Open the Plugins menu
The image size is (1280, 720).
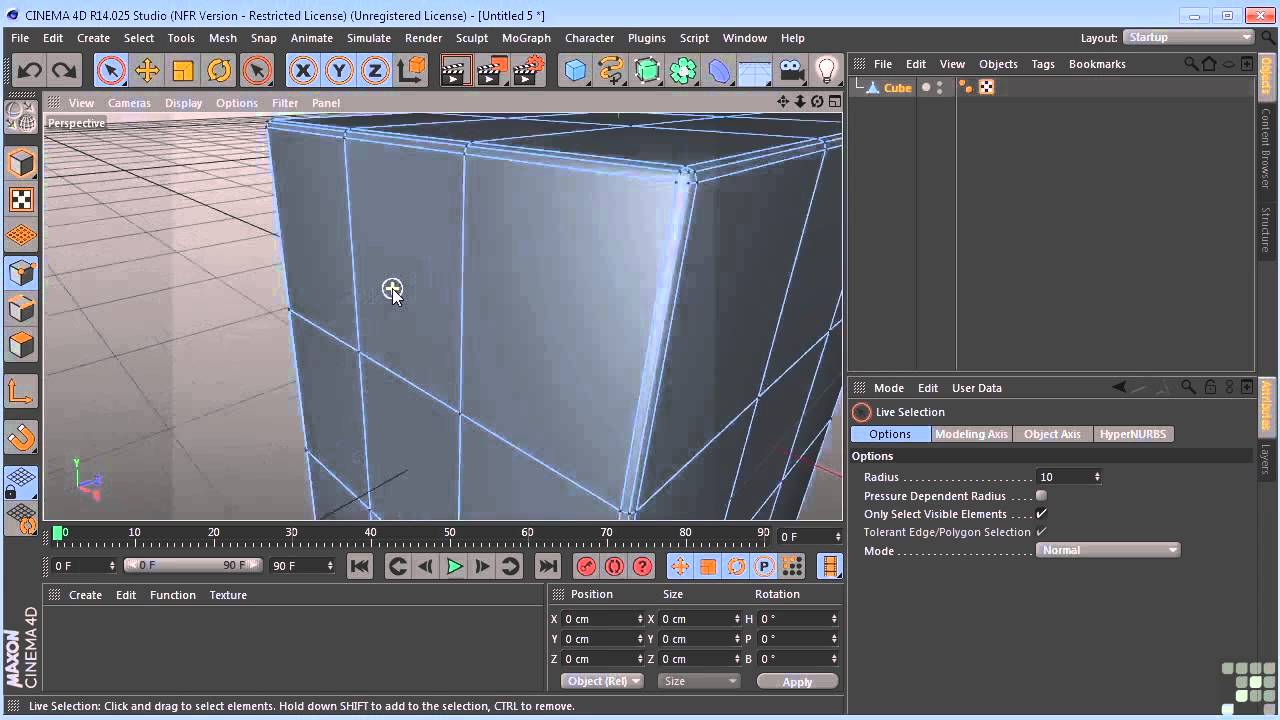[x=647, y=38]
